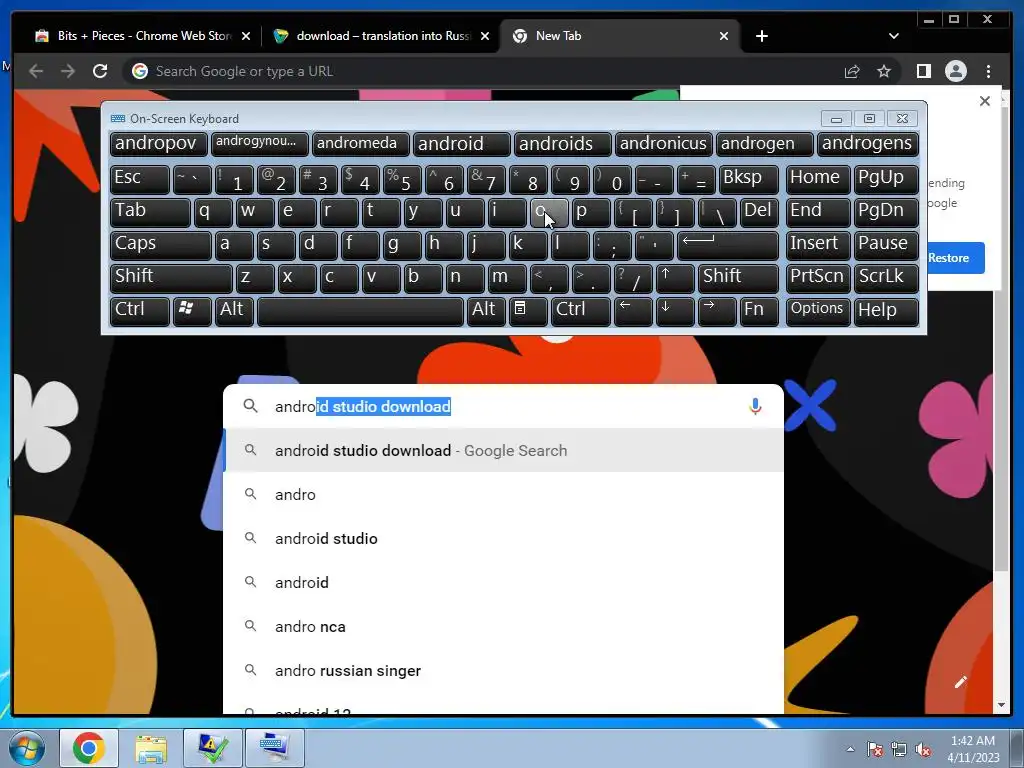This screenshot has height=768, width=1024.
Task: Toggle the ScrLk key on On-Screen Keyboard
Action: [x=886, y=277]
